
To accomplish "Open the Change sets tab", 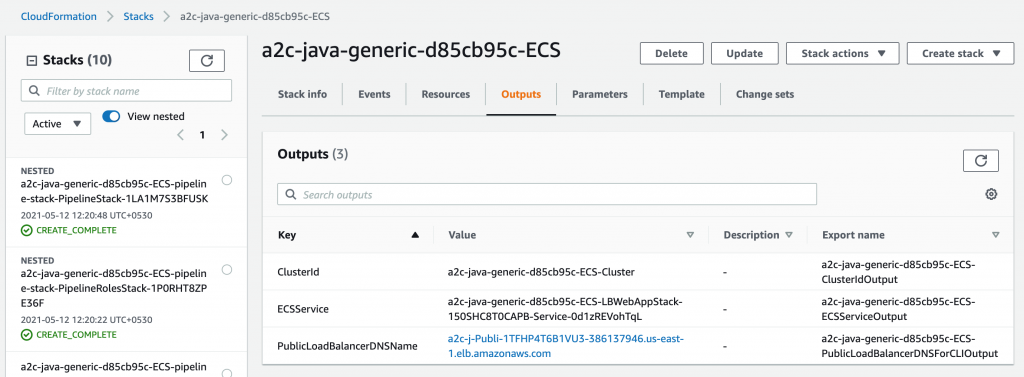I will point(765,94).
